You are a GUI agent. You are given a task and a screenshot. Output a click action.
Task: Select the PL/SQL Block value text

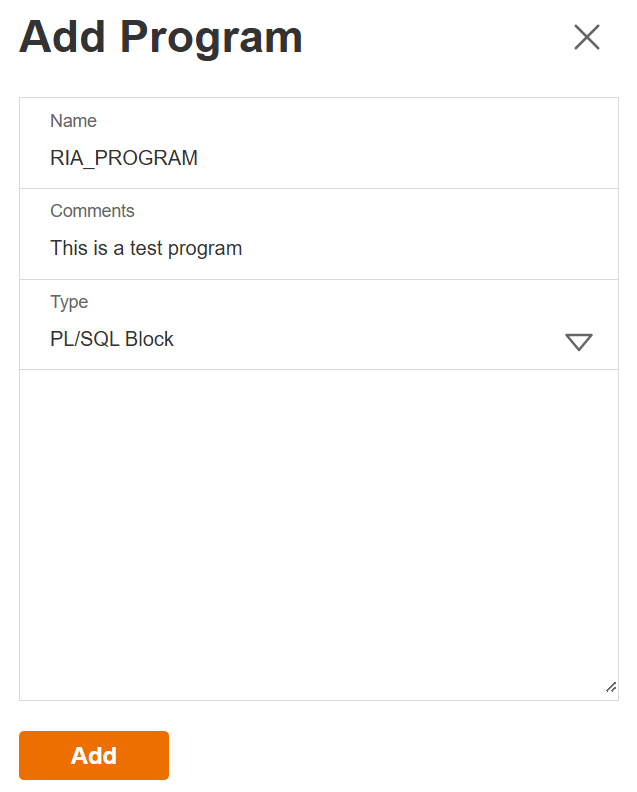click(x=112, y=340)
